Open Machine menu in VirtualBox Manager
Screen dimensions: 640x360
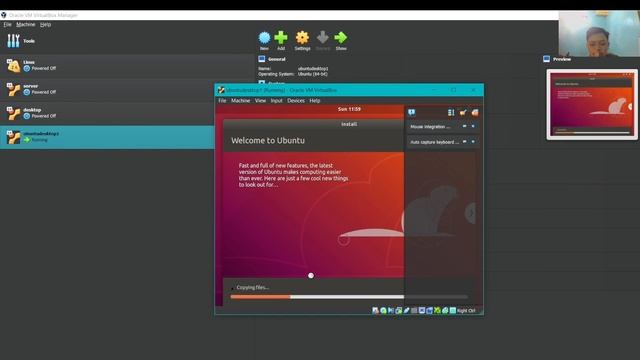25,24
